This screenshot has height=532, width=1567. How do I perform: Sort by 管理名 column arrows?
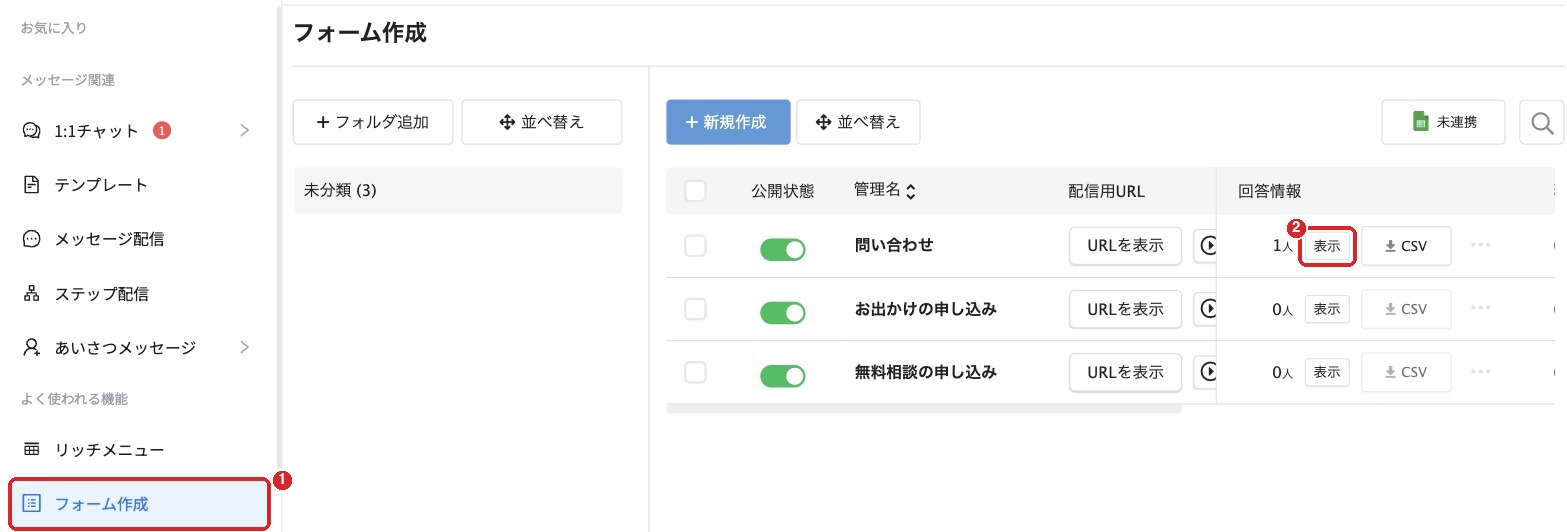tap(910, 191)
